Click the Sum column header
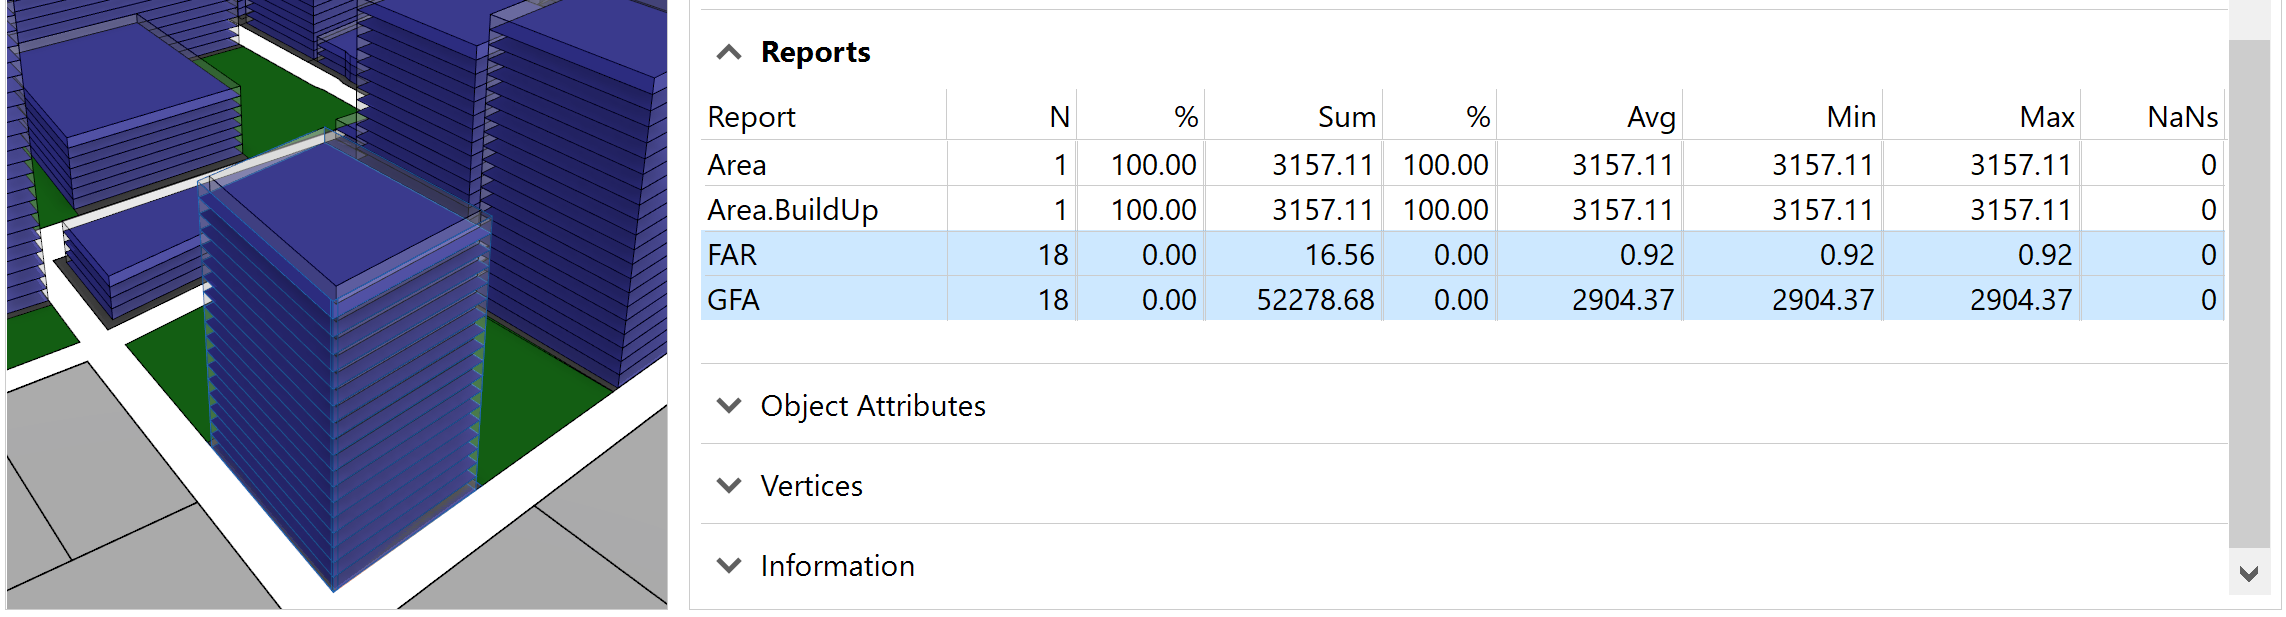This screenshot has width=2286, height=617. tap(1346, 117)
